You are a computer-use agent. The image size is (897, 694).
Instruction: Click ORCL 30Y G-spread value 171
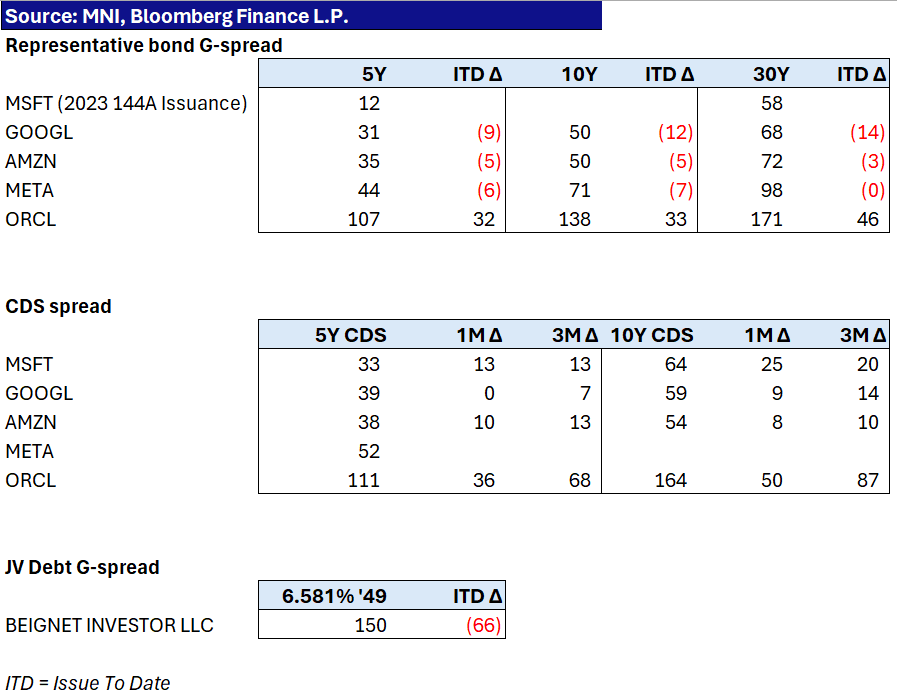(767, 220)
